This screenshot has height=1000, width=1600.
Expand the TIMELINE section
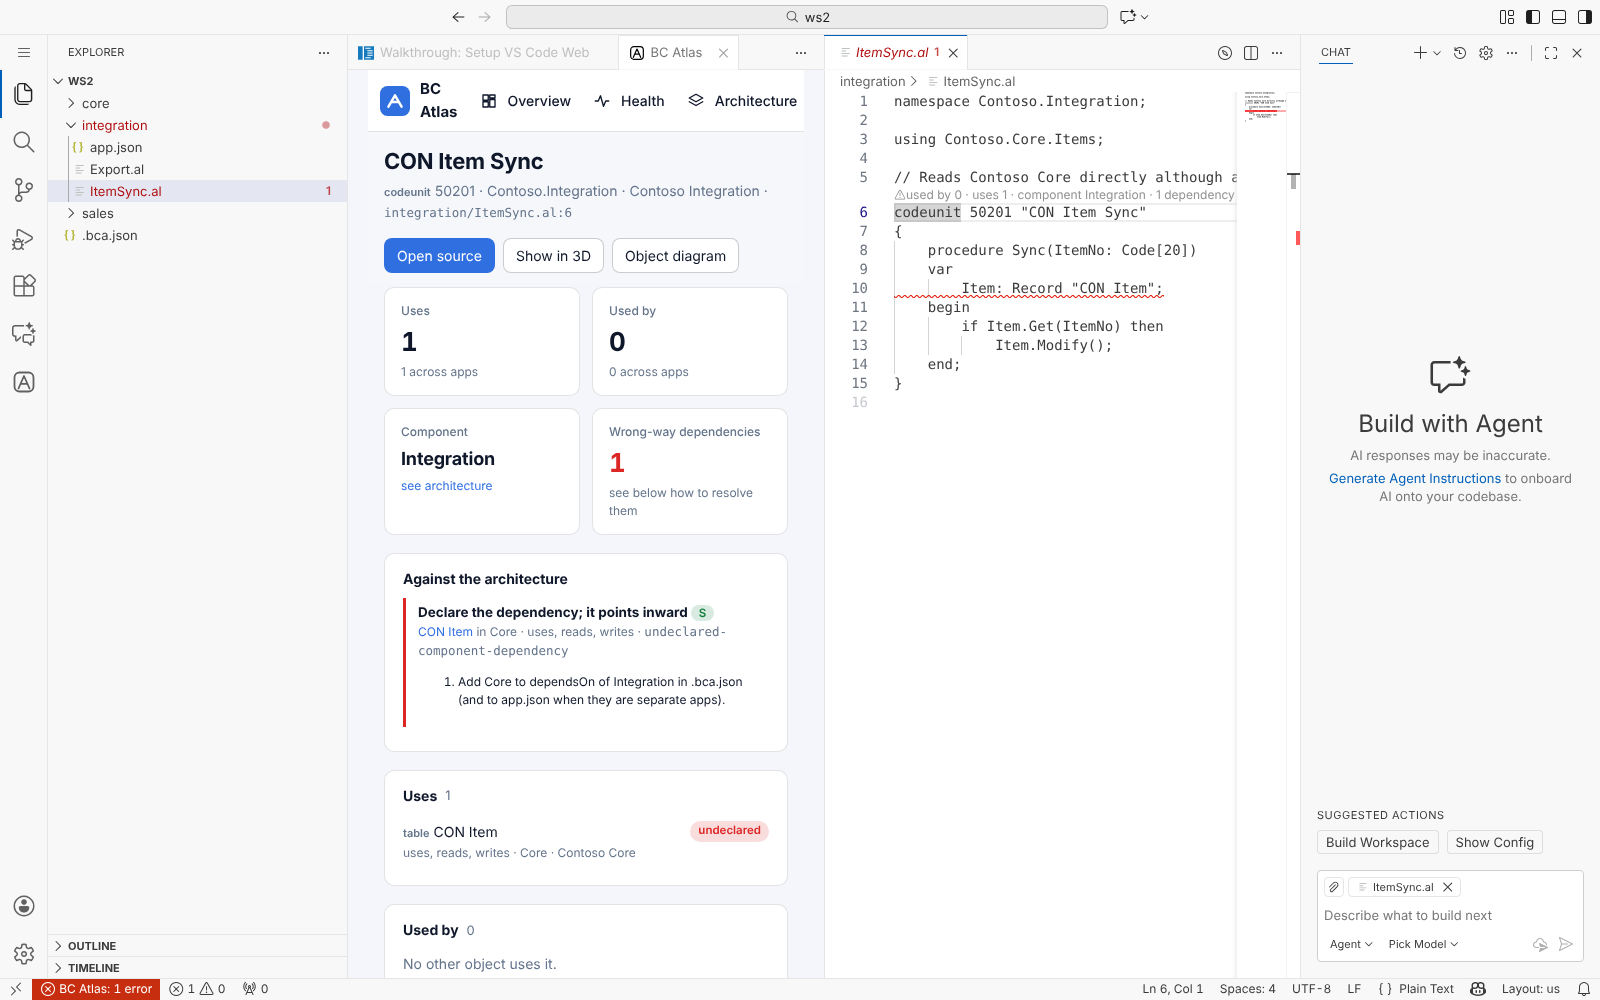(x=197, y=968)
